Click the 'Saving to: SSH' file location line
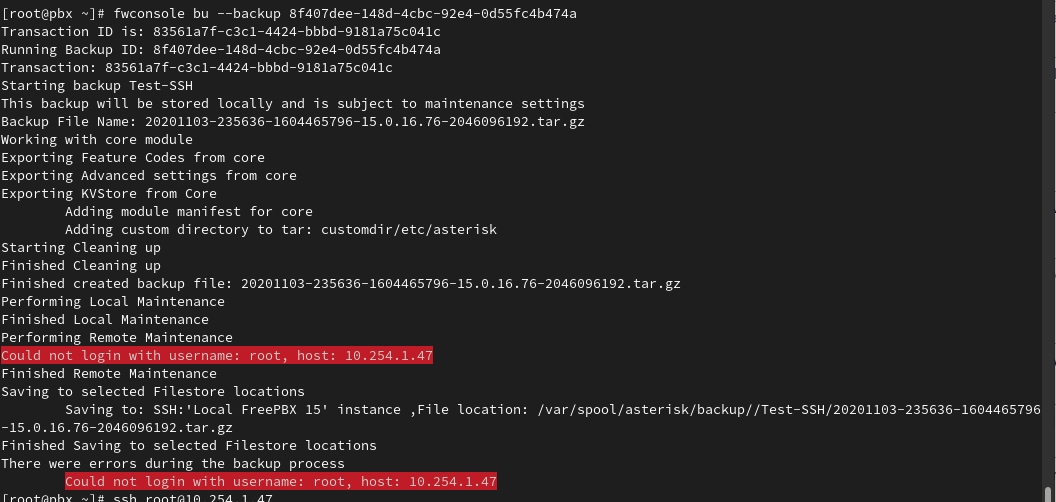Screen dimensions: 1056x502 [x=552, y=409]
